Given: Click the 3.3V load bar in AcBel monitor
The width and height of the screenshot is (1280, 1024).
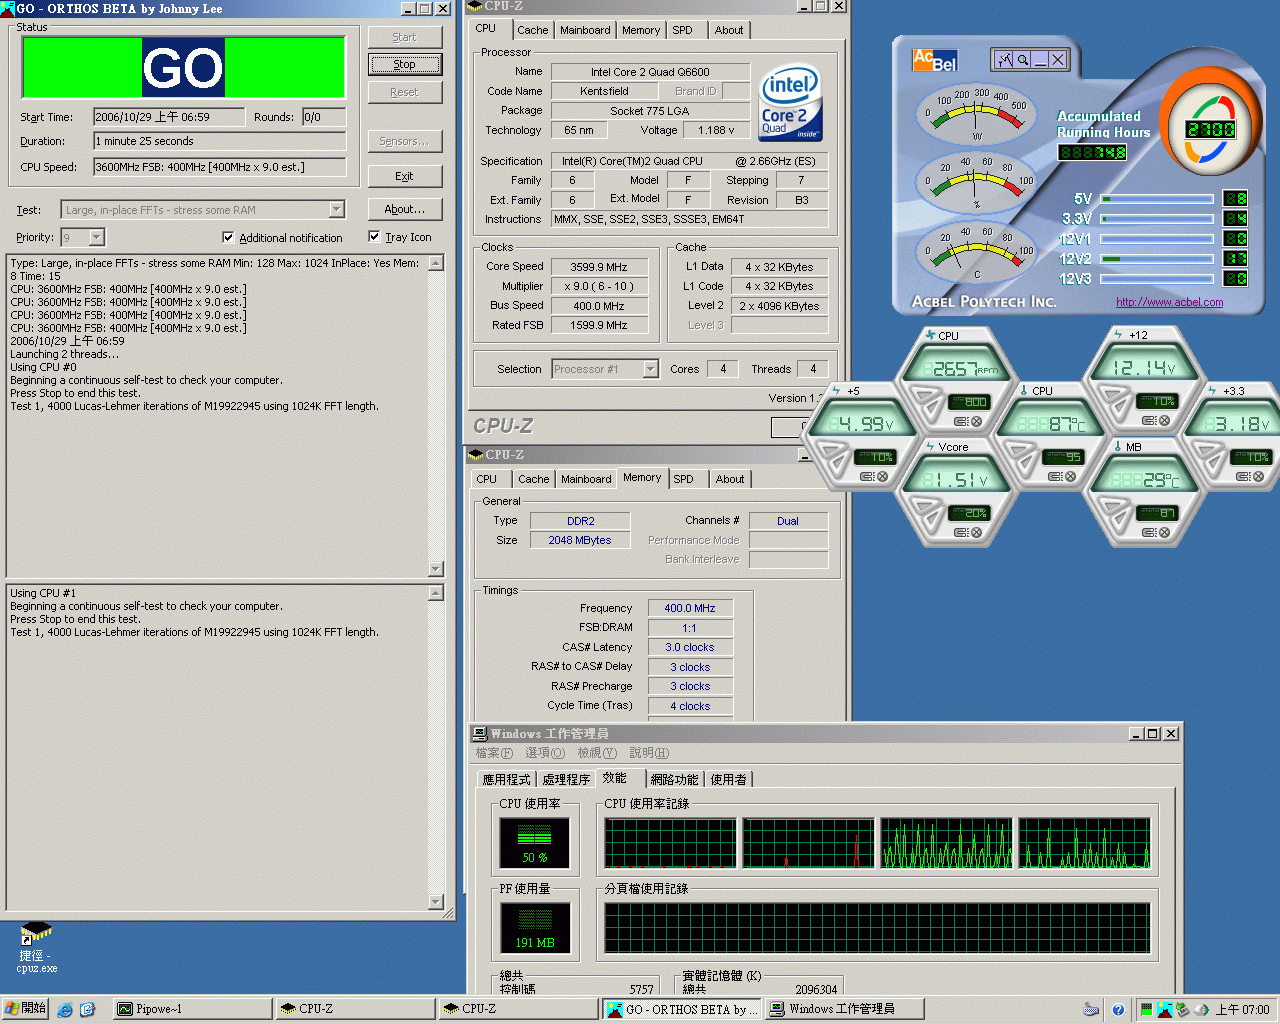Looking at the screenshot, I should 1157,218.
